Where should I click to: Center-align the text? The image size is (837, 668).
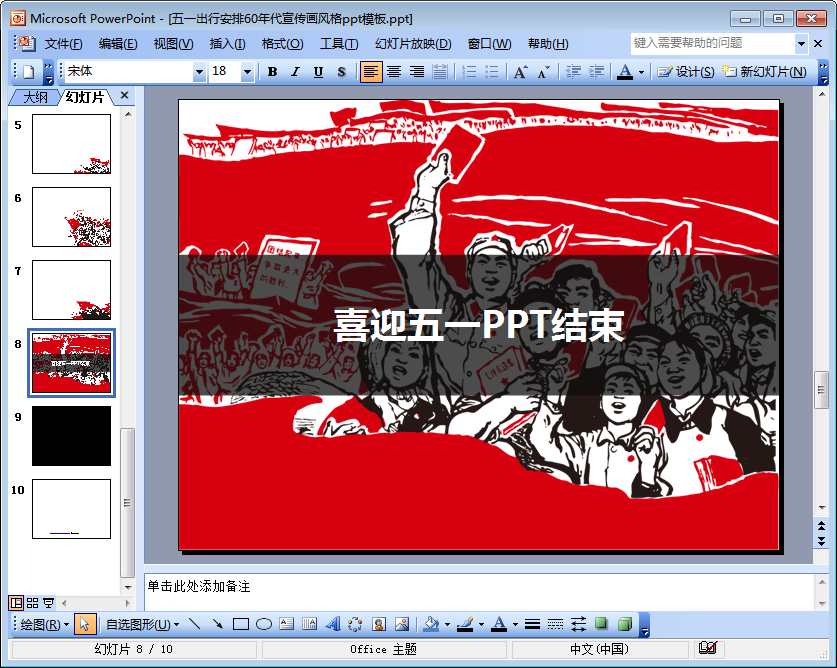394,72
